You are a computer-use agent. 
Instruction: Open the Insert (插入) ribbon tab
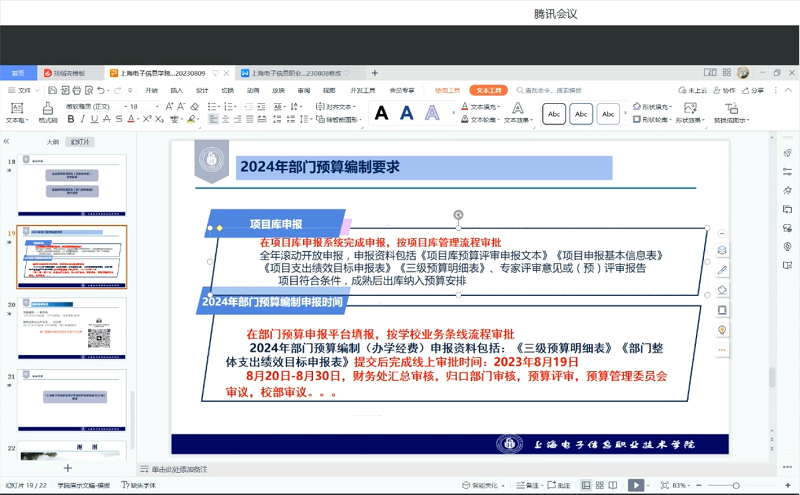pyautogui.click(x=176, y=90)
